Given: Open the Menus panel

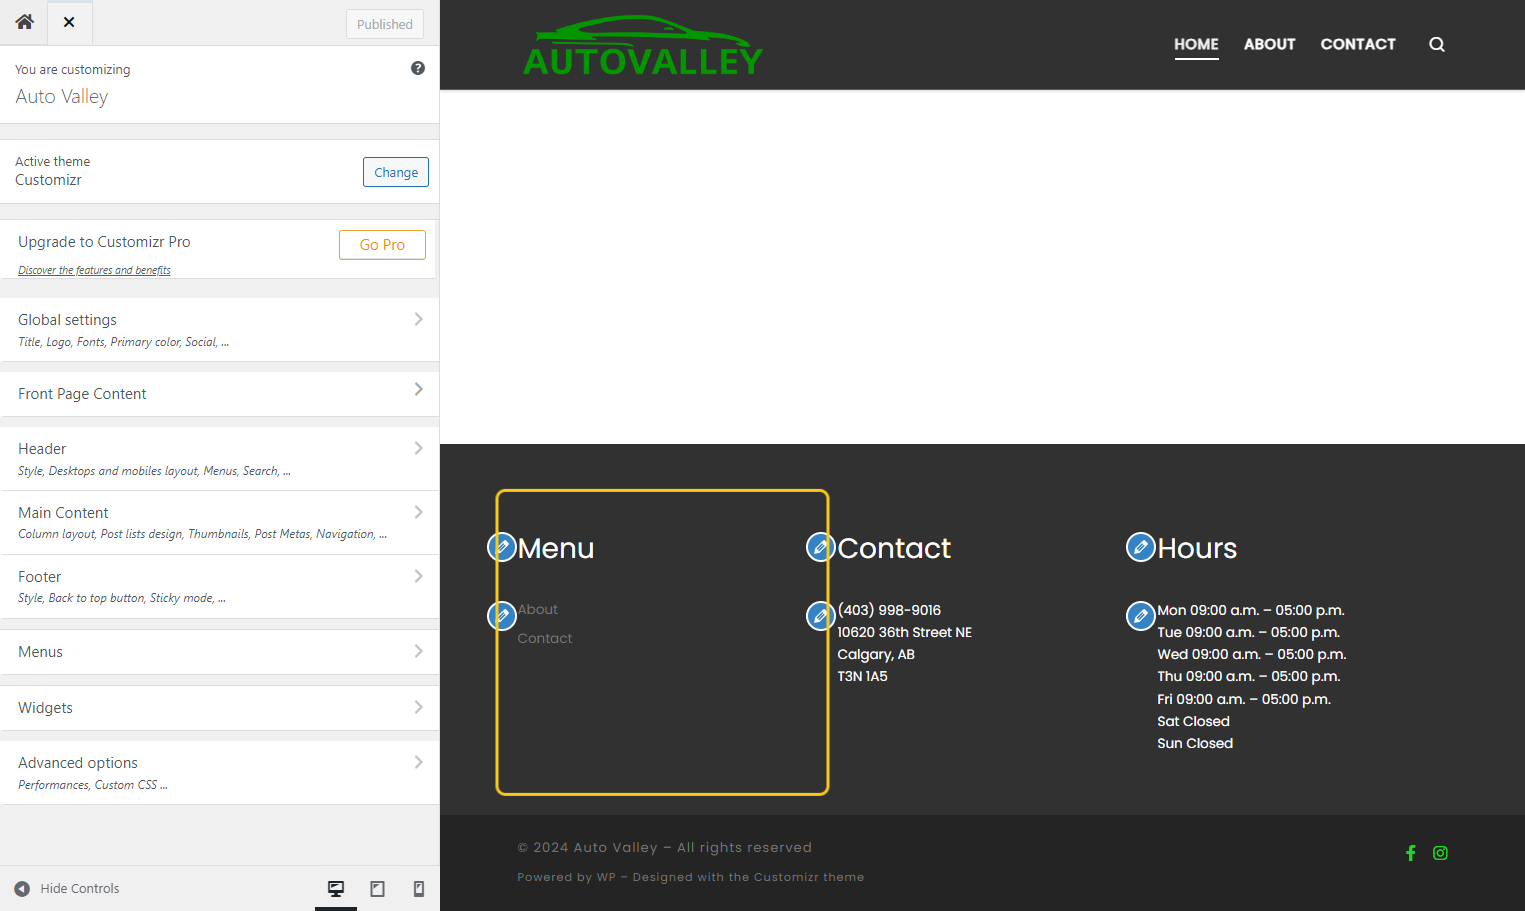Looking at the screenshot, I should click(219, 652).
